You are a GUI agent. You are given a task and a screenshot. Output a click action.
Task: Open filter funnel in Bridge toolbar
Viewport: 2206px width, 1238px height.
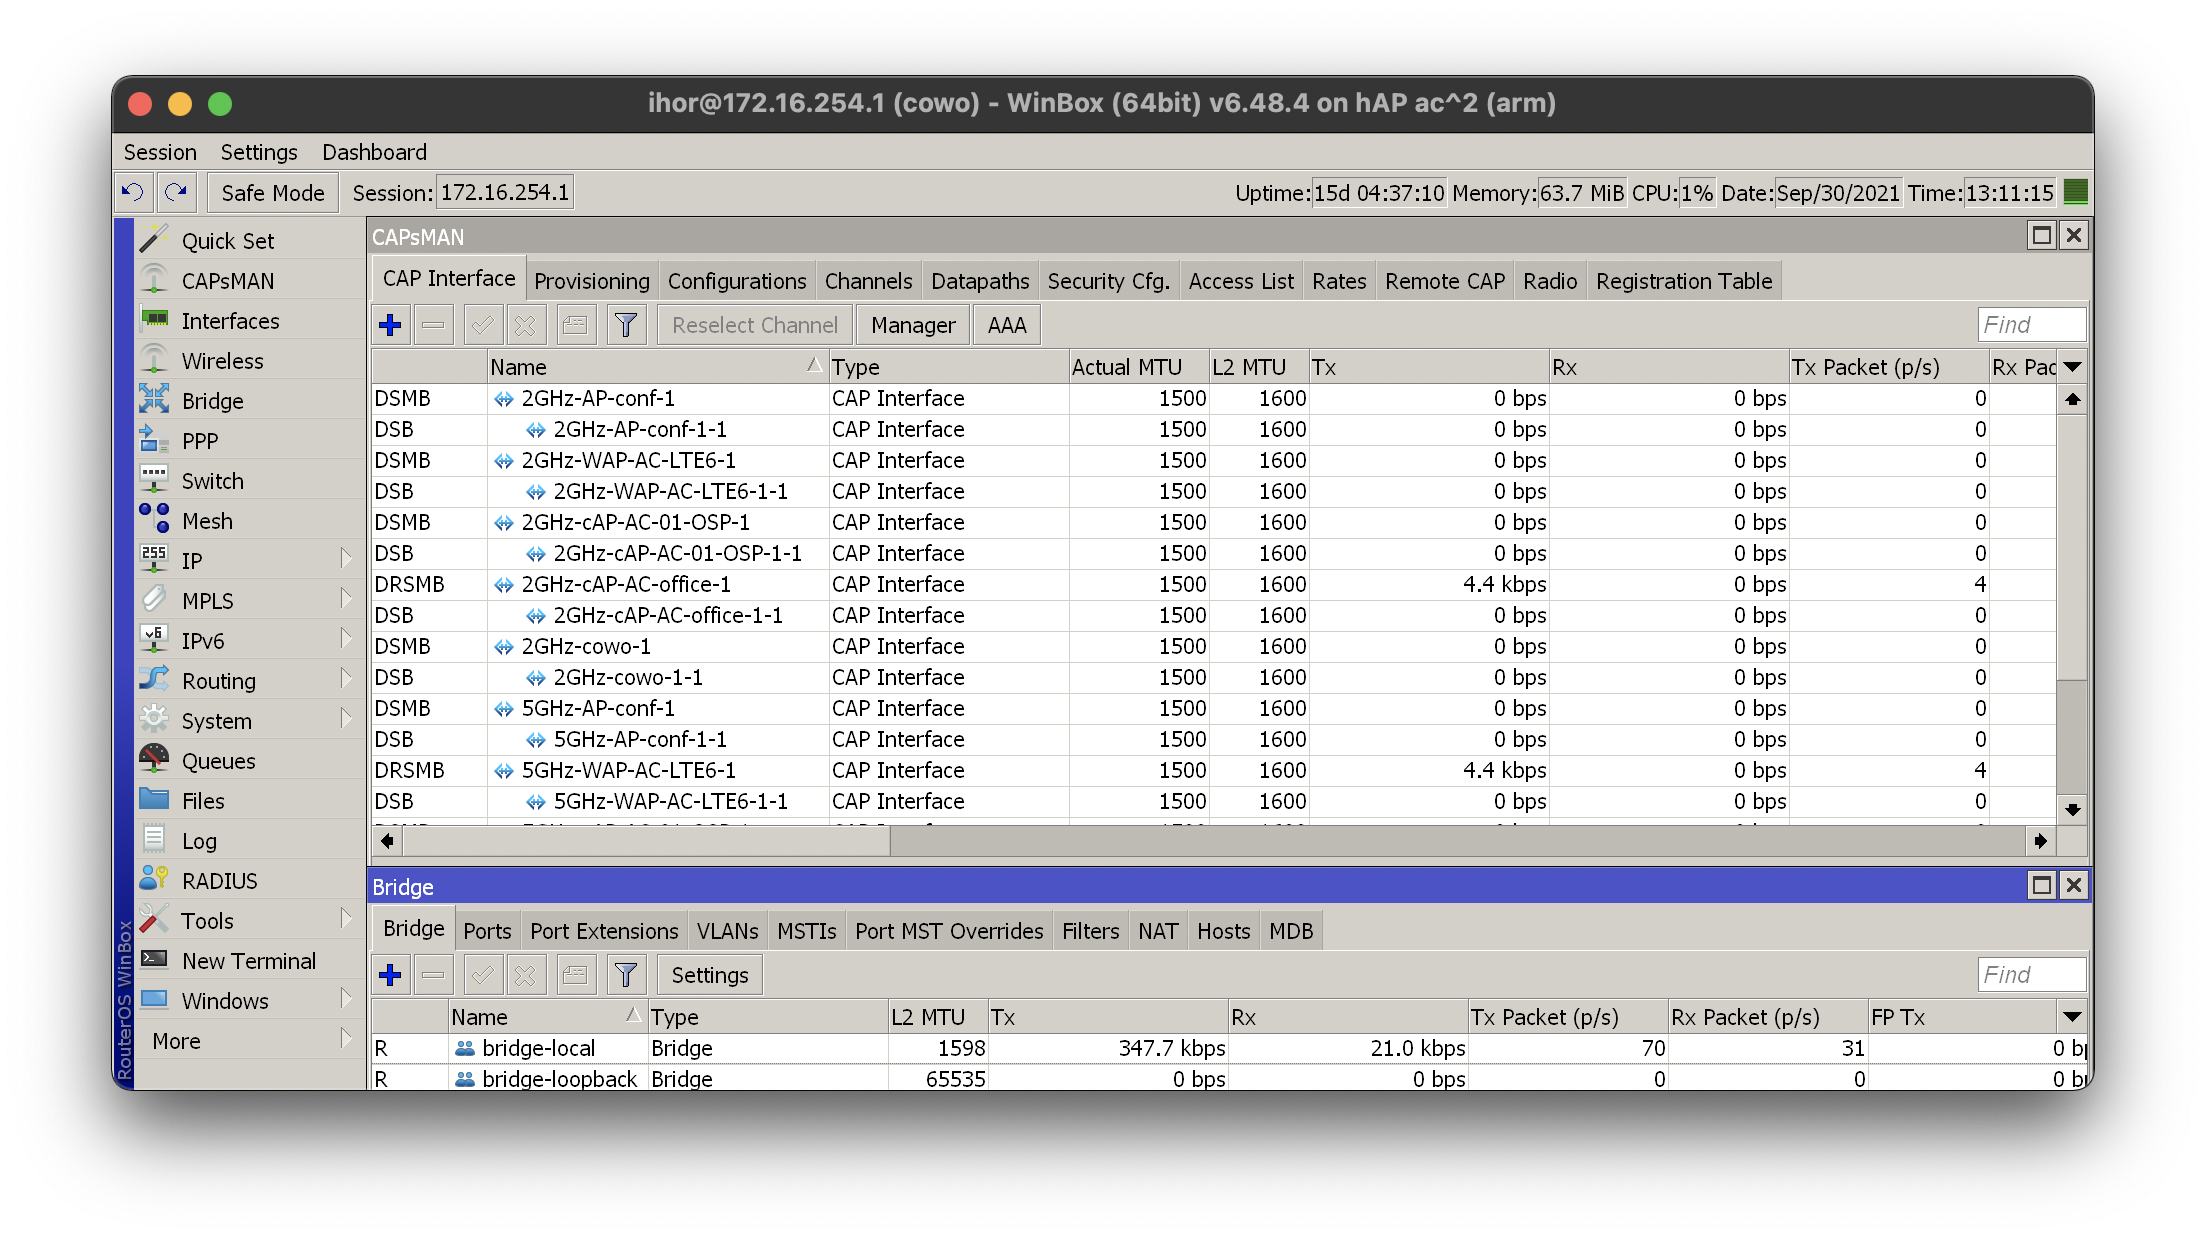click(x=626, y=975)
